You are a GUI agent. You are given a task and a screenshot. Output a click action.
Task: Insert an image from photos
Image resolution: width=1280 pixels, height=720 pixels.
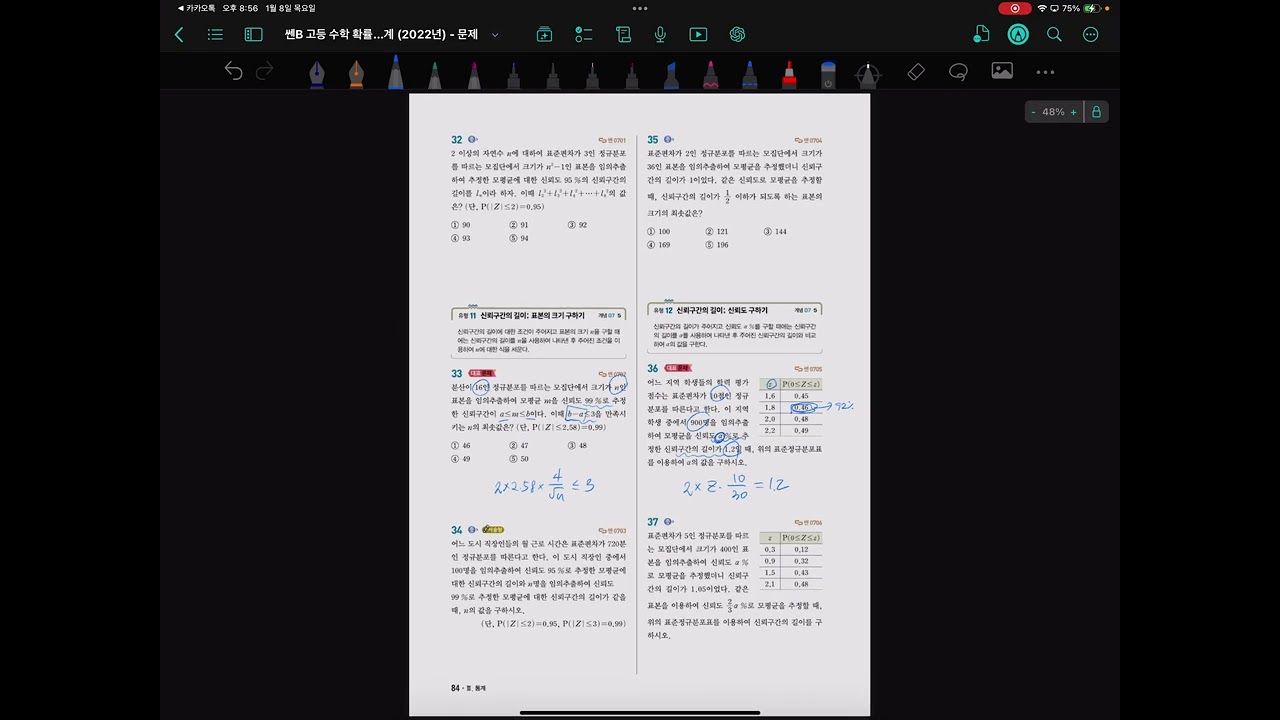coord(1002,71)
